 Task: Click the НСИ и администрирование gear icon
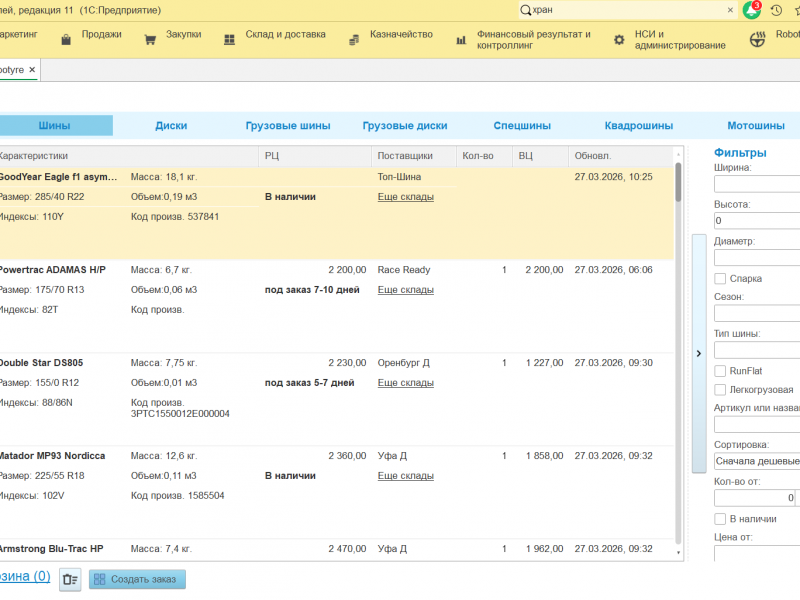(x=619, y=40)
